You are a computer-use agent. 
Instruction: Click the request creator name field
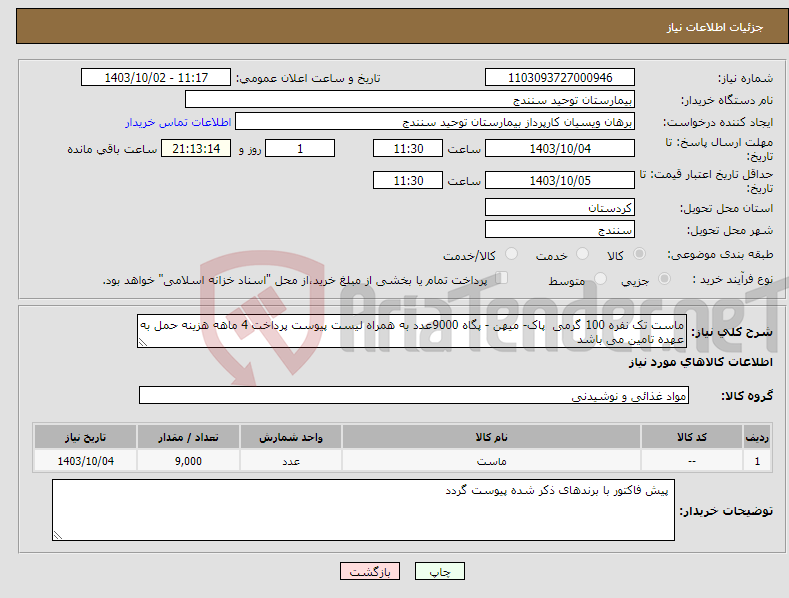[435, 122]
